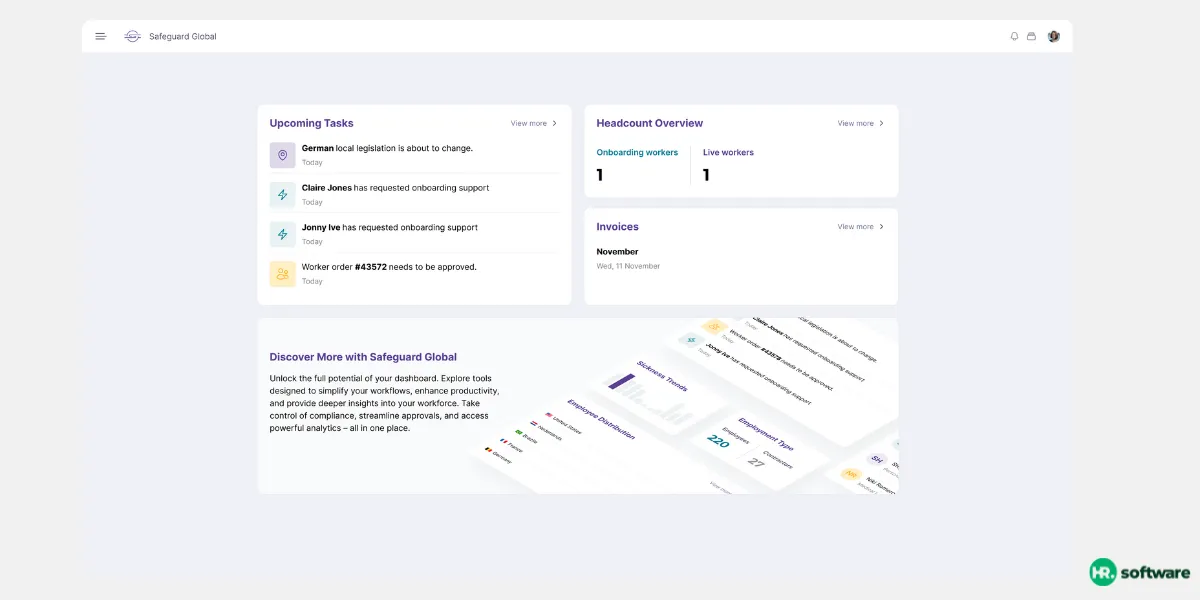This screenshot has height=600, width=1200.
Task: Open Worker order #43572 approval task
Action: [414, 274]
